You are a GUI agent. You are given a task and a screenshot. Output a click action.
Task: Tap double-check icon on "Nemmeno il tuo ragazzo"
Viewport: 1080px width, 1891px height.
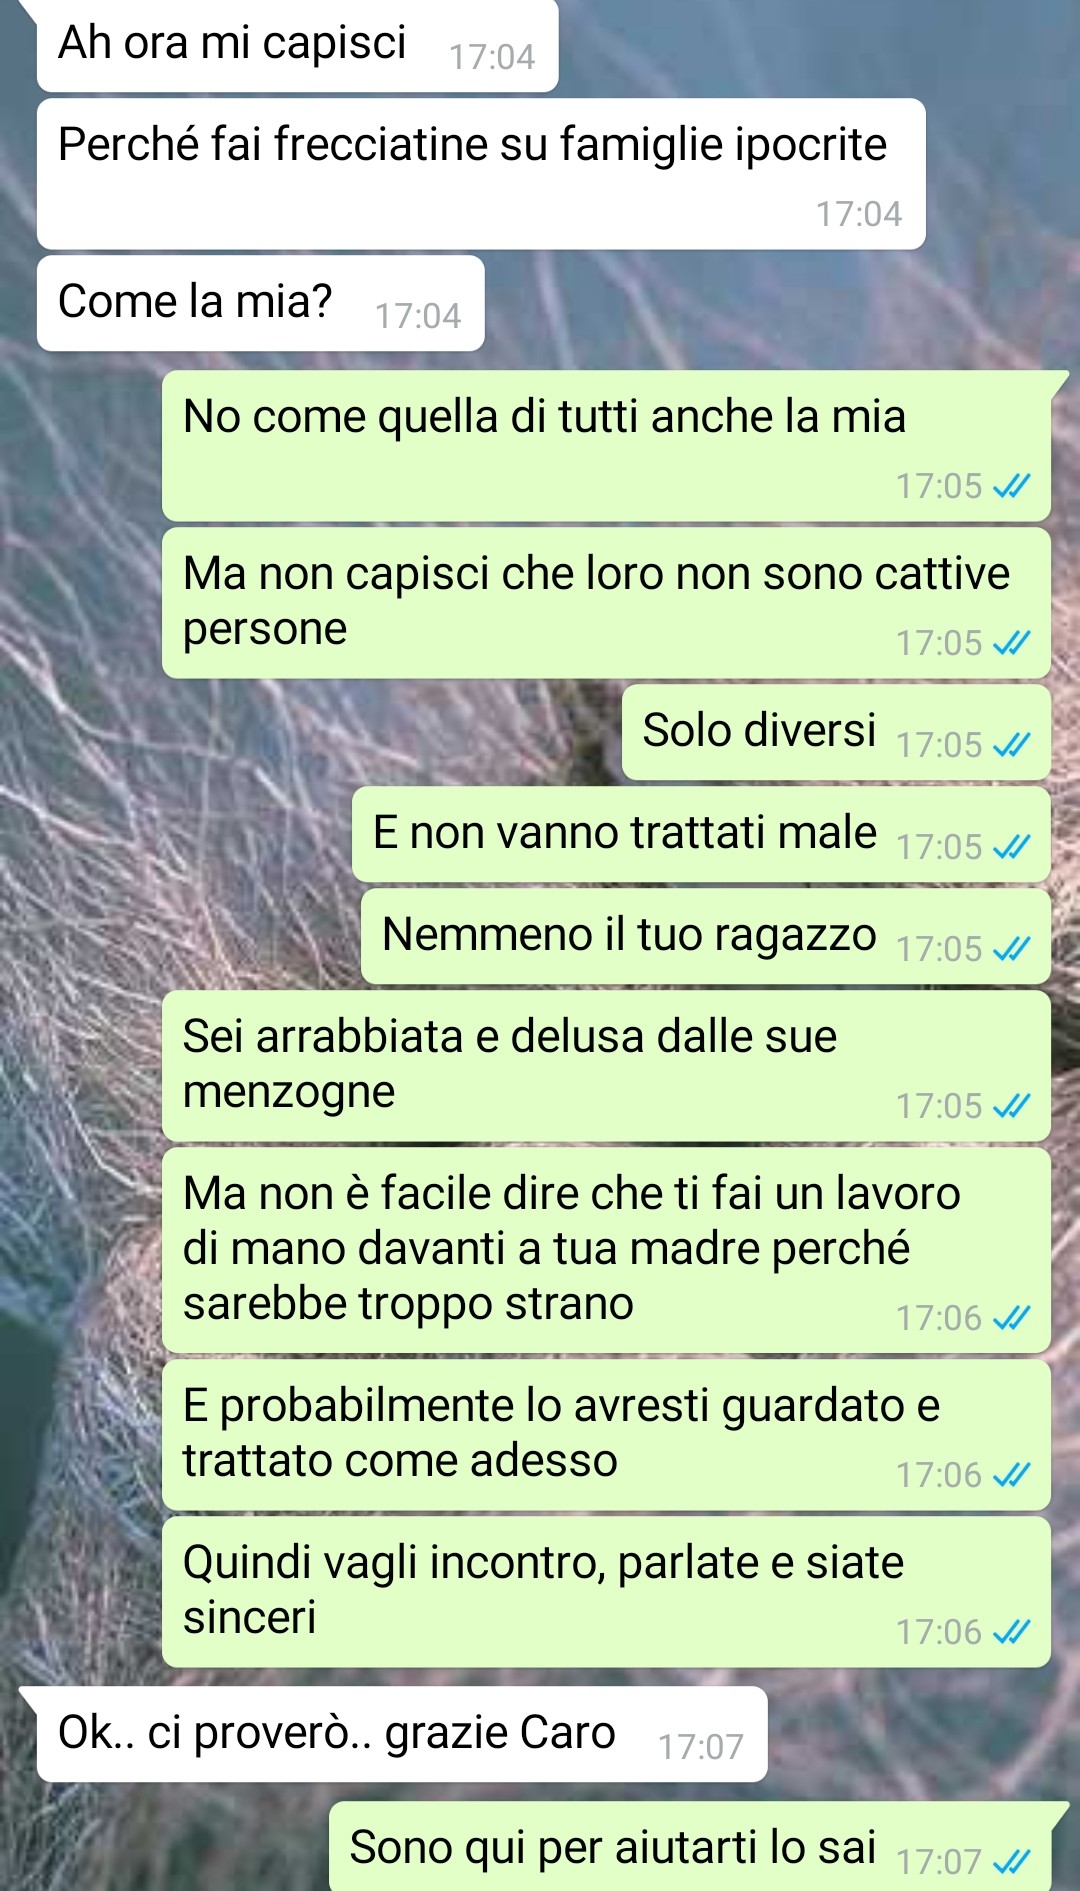[1011, 949]
